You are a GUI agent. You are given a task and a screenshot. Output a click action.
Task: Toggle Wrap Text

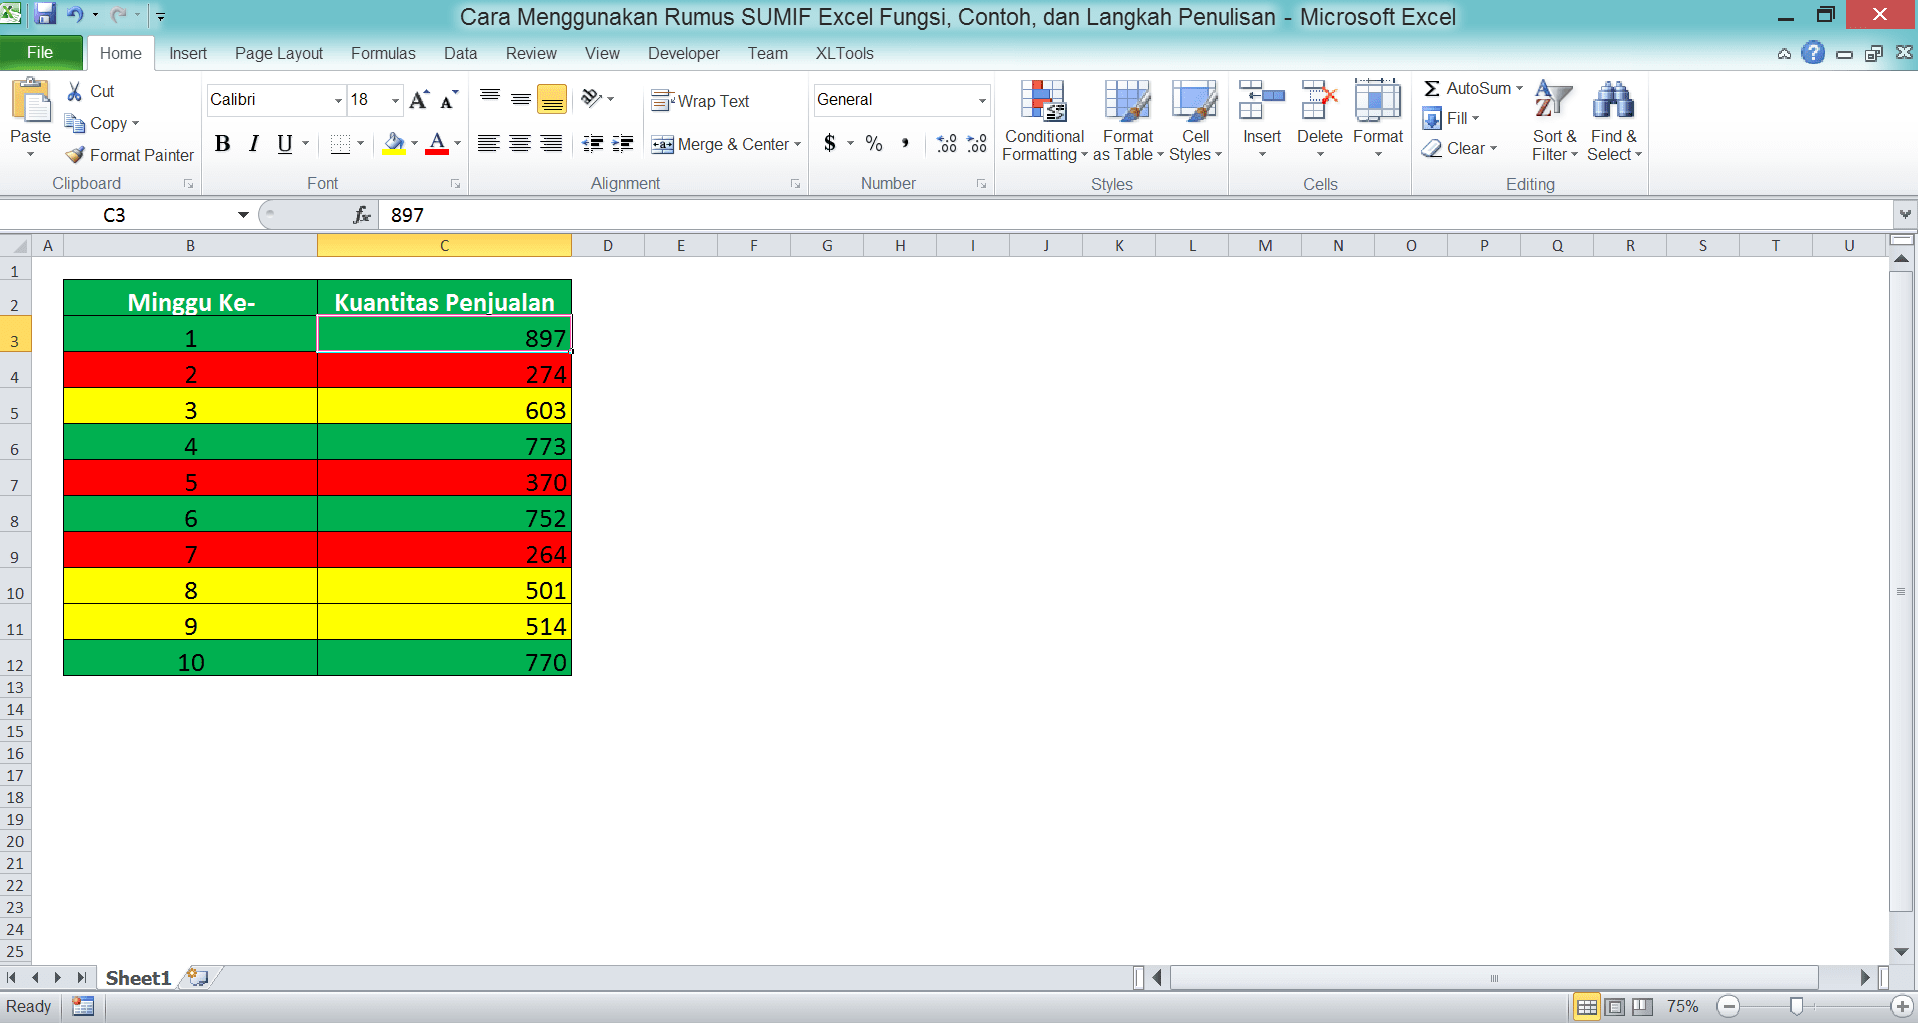[x=700, y=101]
